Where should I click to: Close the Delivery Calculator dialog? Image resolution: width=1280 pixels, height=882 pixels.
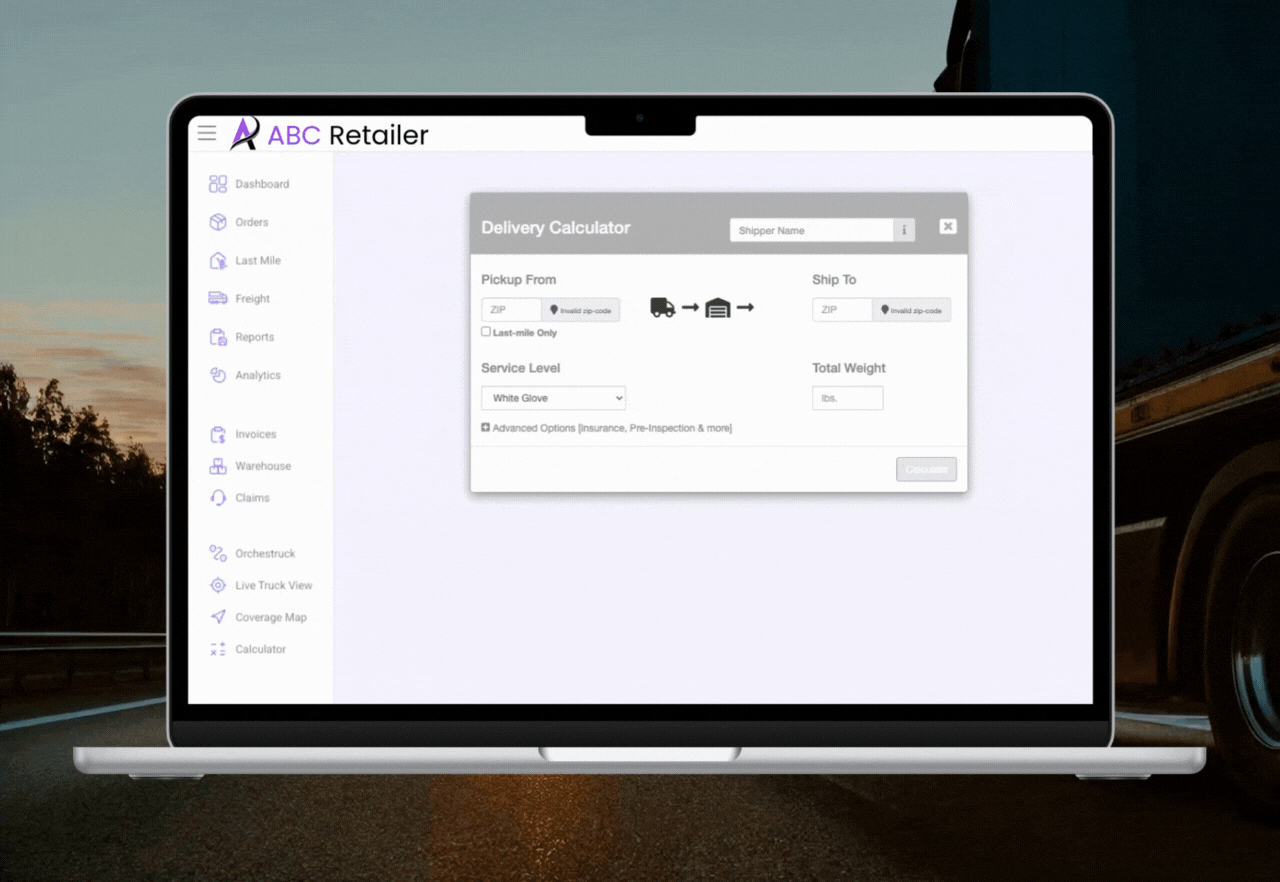tap(948, 227)
